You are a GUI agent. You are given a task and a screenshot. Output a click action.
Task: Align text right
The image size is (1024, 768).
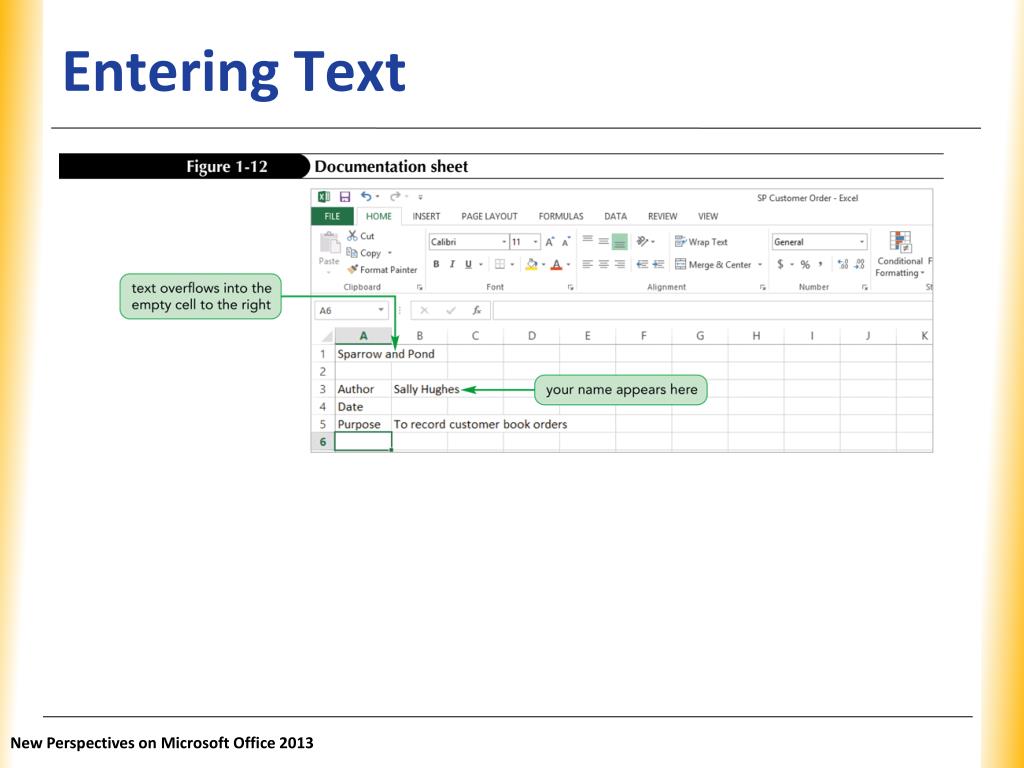[x=620, y=264]
